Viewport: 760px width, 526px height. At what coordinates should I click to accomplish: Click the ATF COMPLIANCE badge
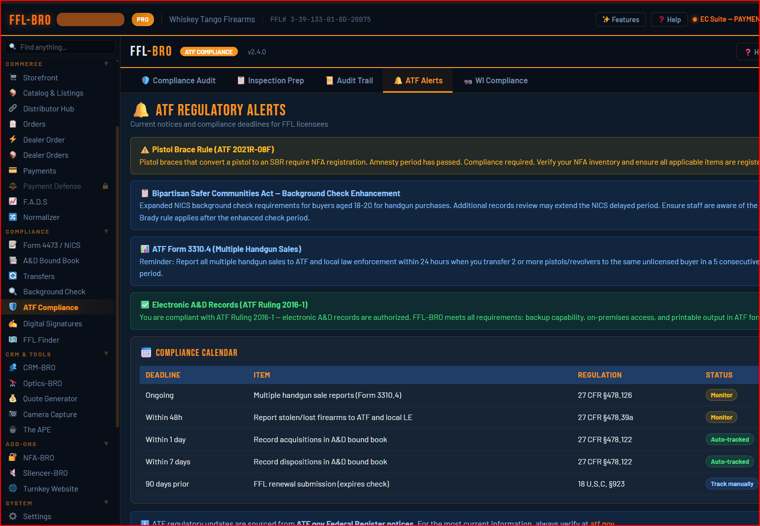209,52
